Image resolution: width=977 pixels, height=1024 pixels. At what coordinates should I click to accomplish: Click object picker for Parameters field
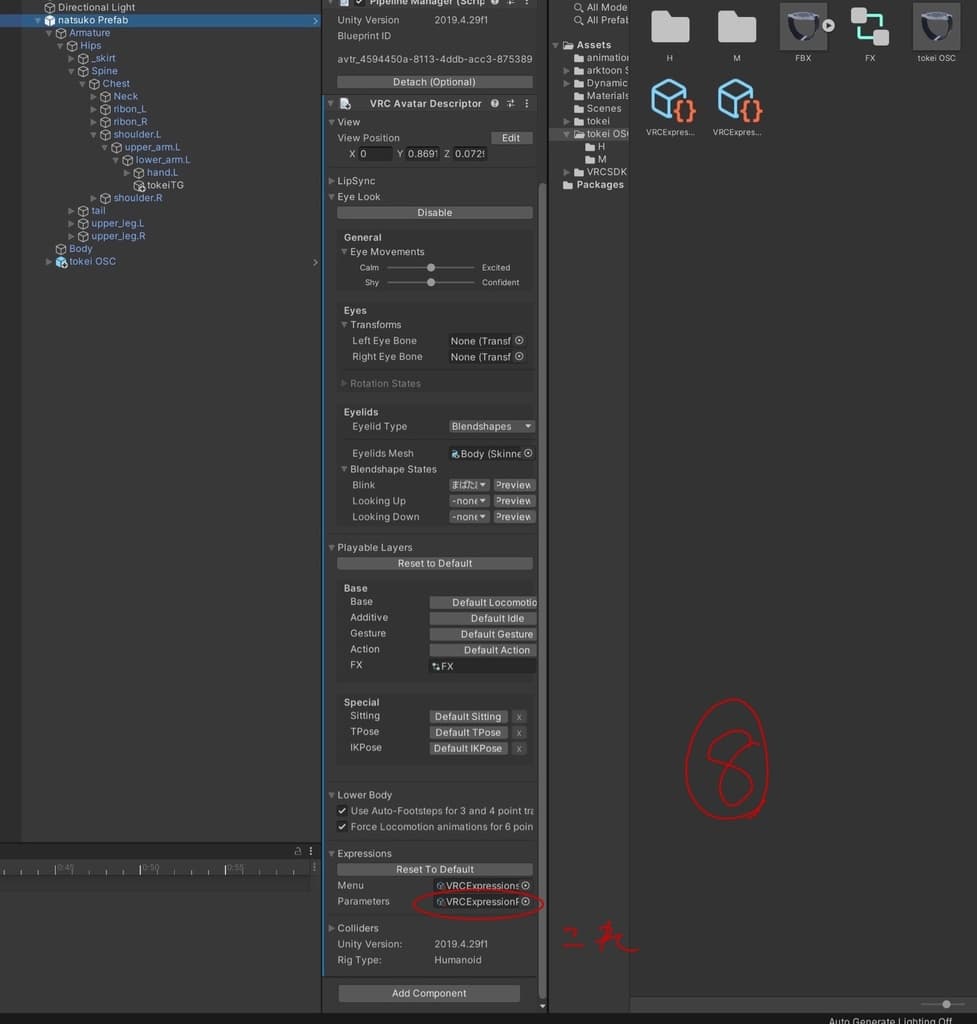[525, 902]
